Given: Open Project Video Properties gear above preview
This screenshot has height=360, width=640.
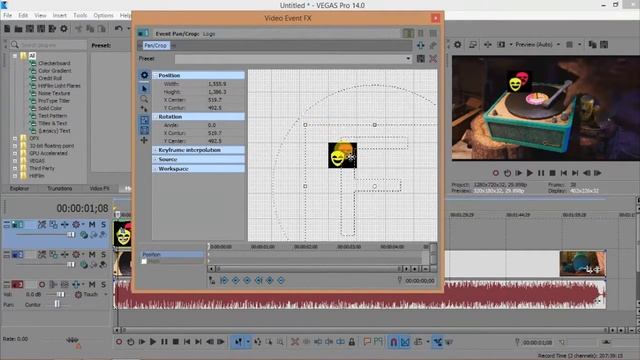Looking at the screenshot, I should tap(458, 44).
